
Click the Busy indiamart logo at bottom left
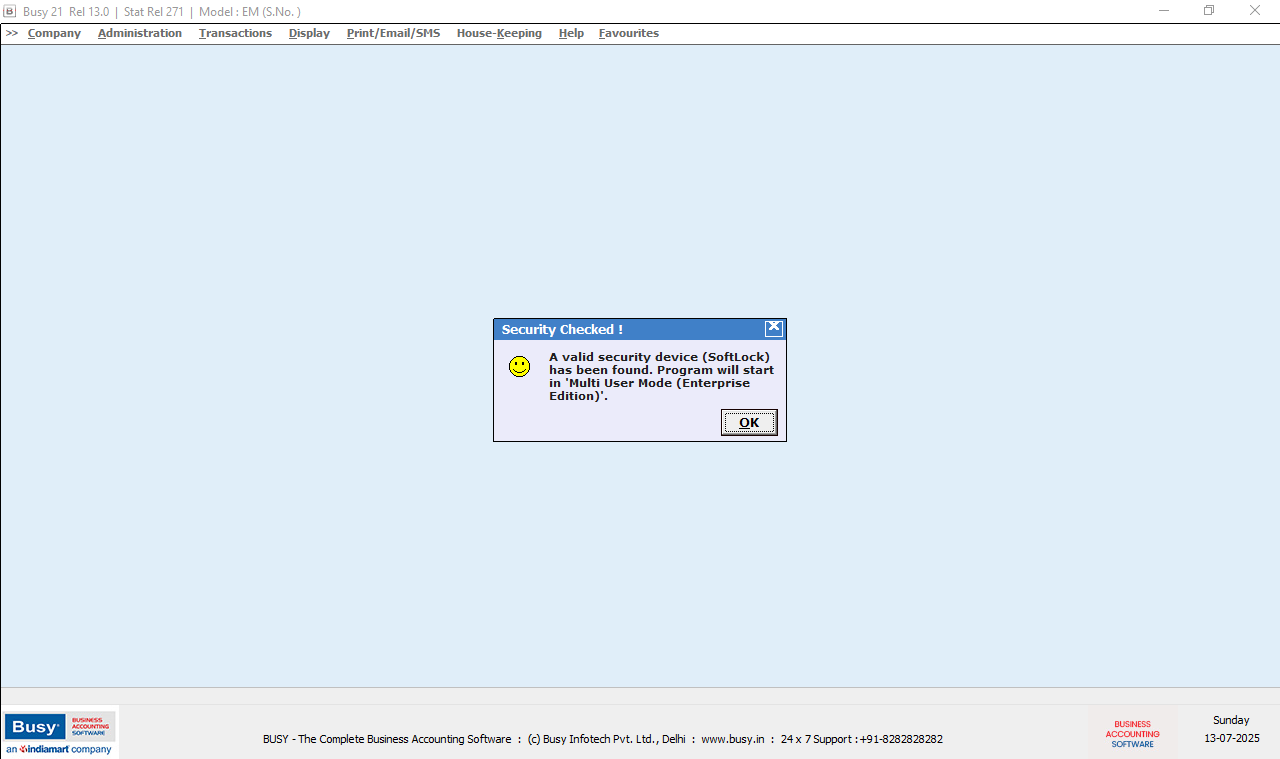coord(59,733)
